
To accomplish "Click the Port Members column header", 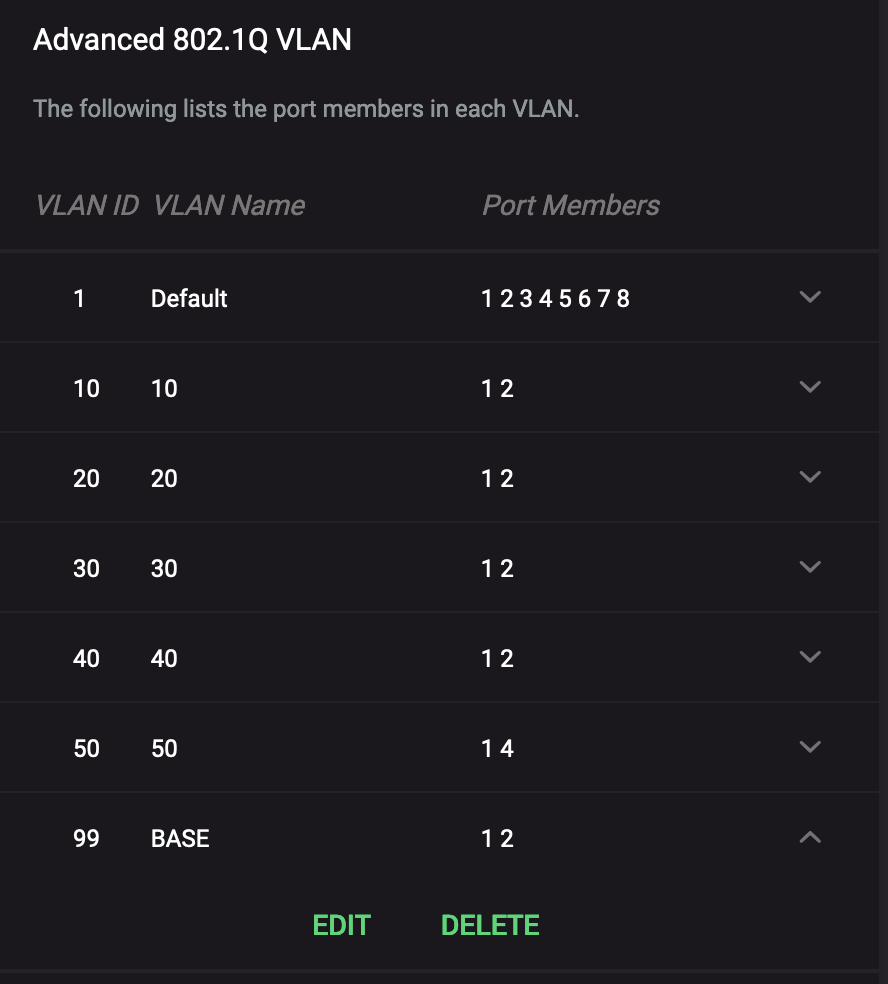I will point(571,205).
